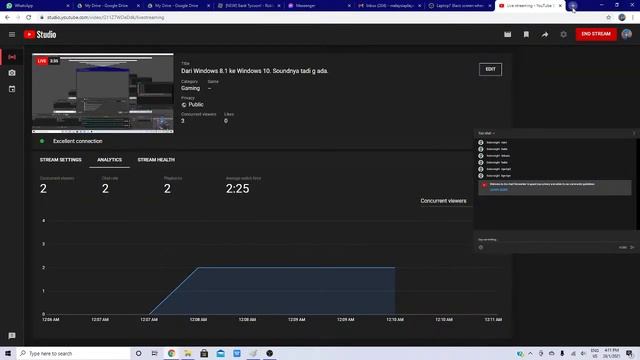Click the EDIT button for stream details
Image resolution: width=640 pixels, height=360 pixels.
pyautogui.click(x=490, y=69)
